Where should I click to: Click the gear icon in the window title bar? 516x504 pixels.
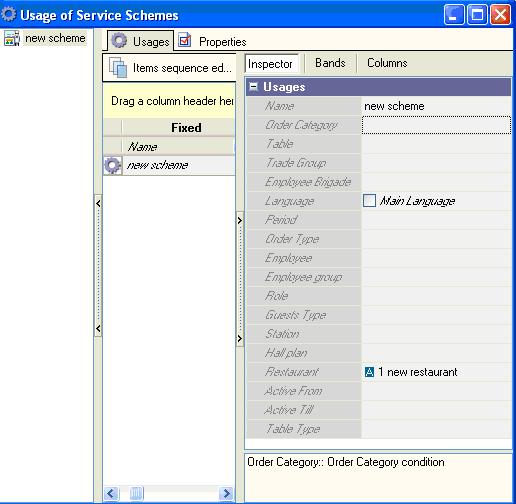pos(9,14)
